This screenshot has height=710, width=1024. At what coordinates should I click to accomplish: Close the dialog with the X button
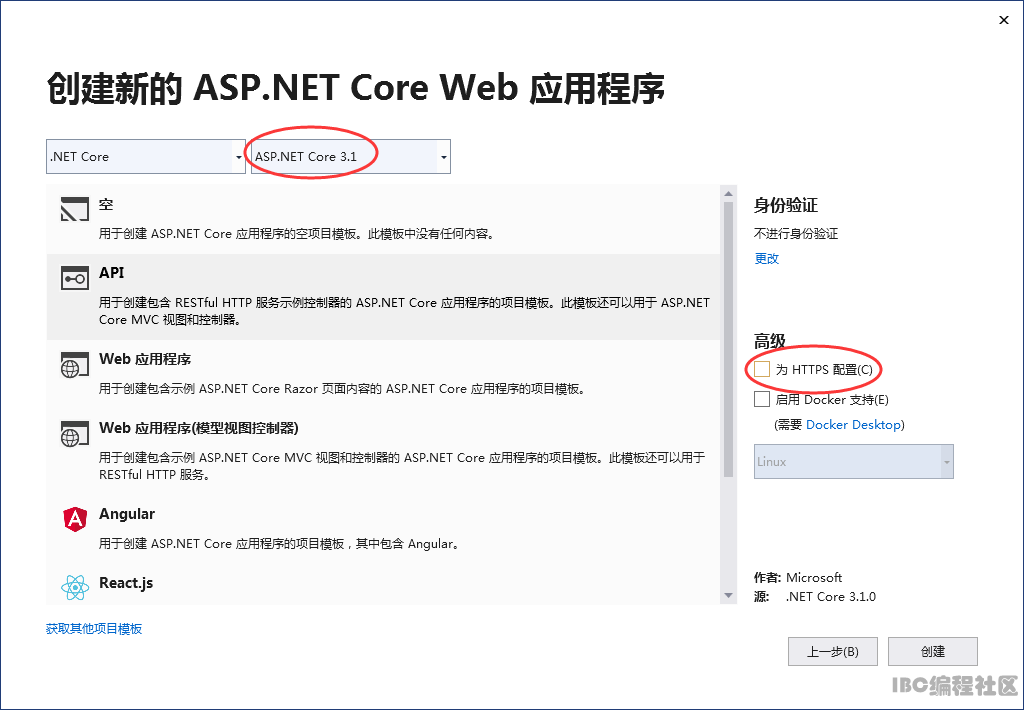pos(1004,20)
